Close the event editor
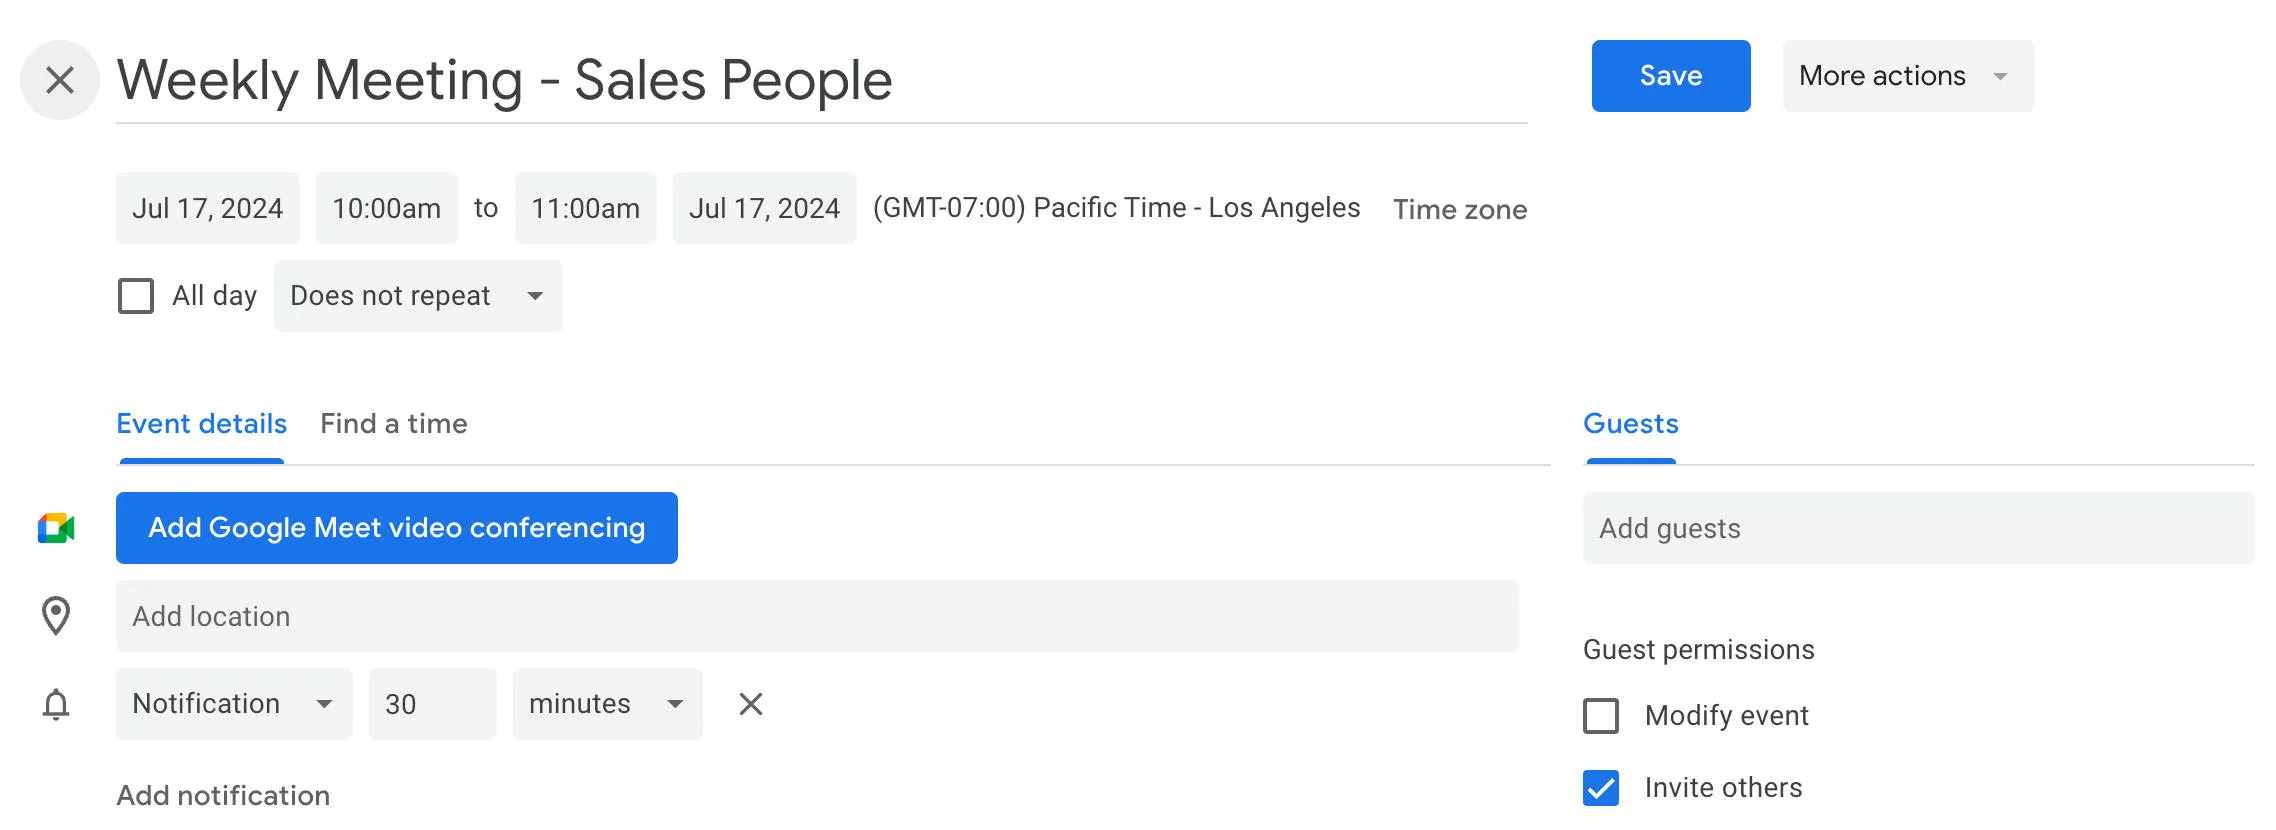The height and width of the screenshot is (830, 2276). click(59, 79)
